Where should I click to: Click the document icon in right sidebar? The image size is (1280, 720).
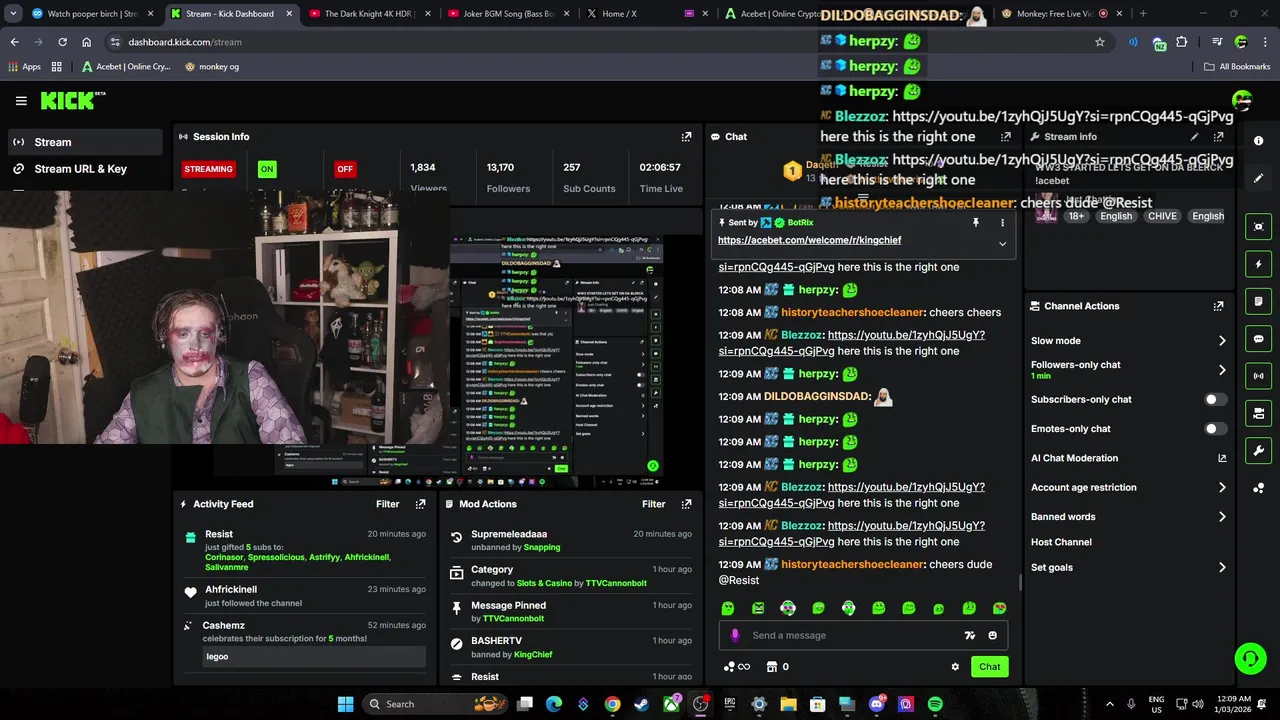(x=1259, y=302)
